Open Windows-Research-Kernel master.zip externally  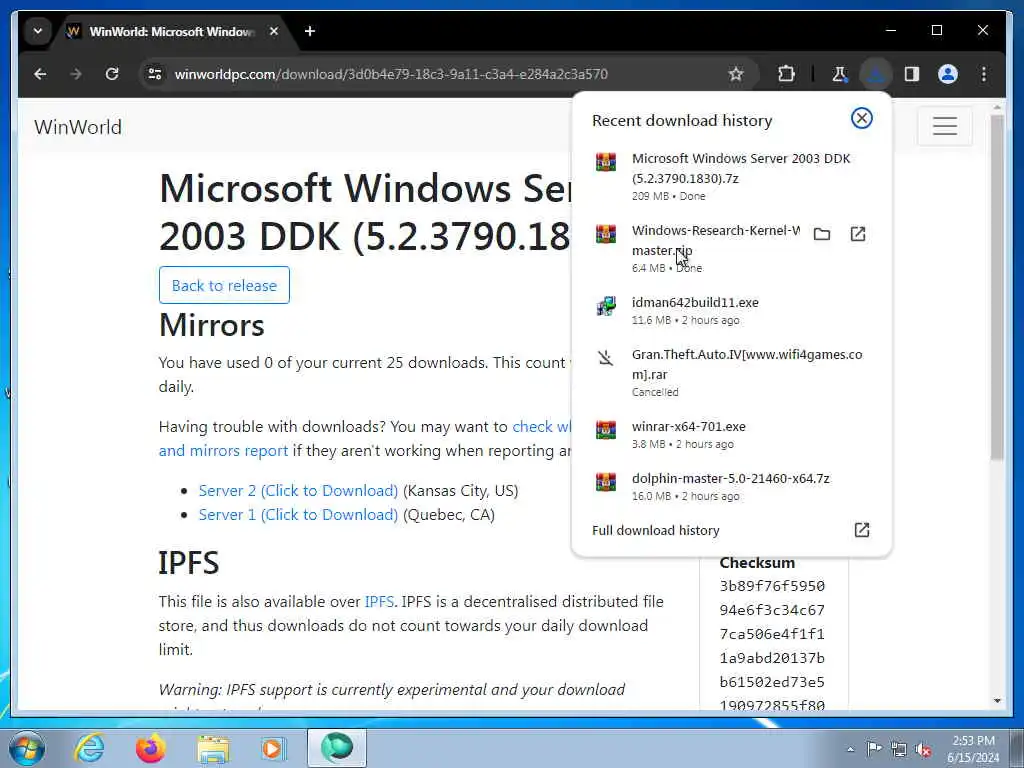click(x=858, y=234)
